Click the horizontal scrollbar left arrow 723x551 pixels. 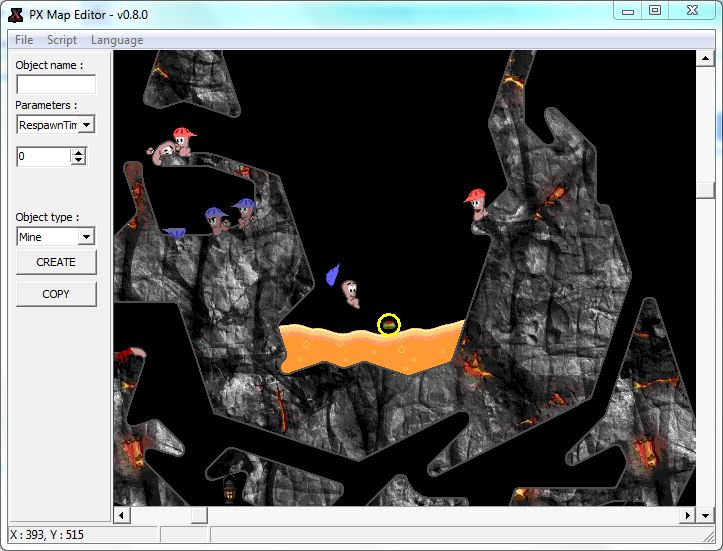(x=122, y=515)
